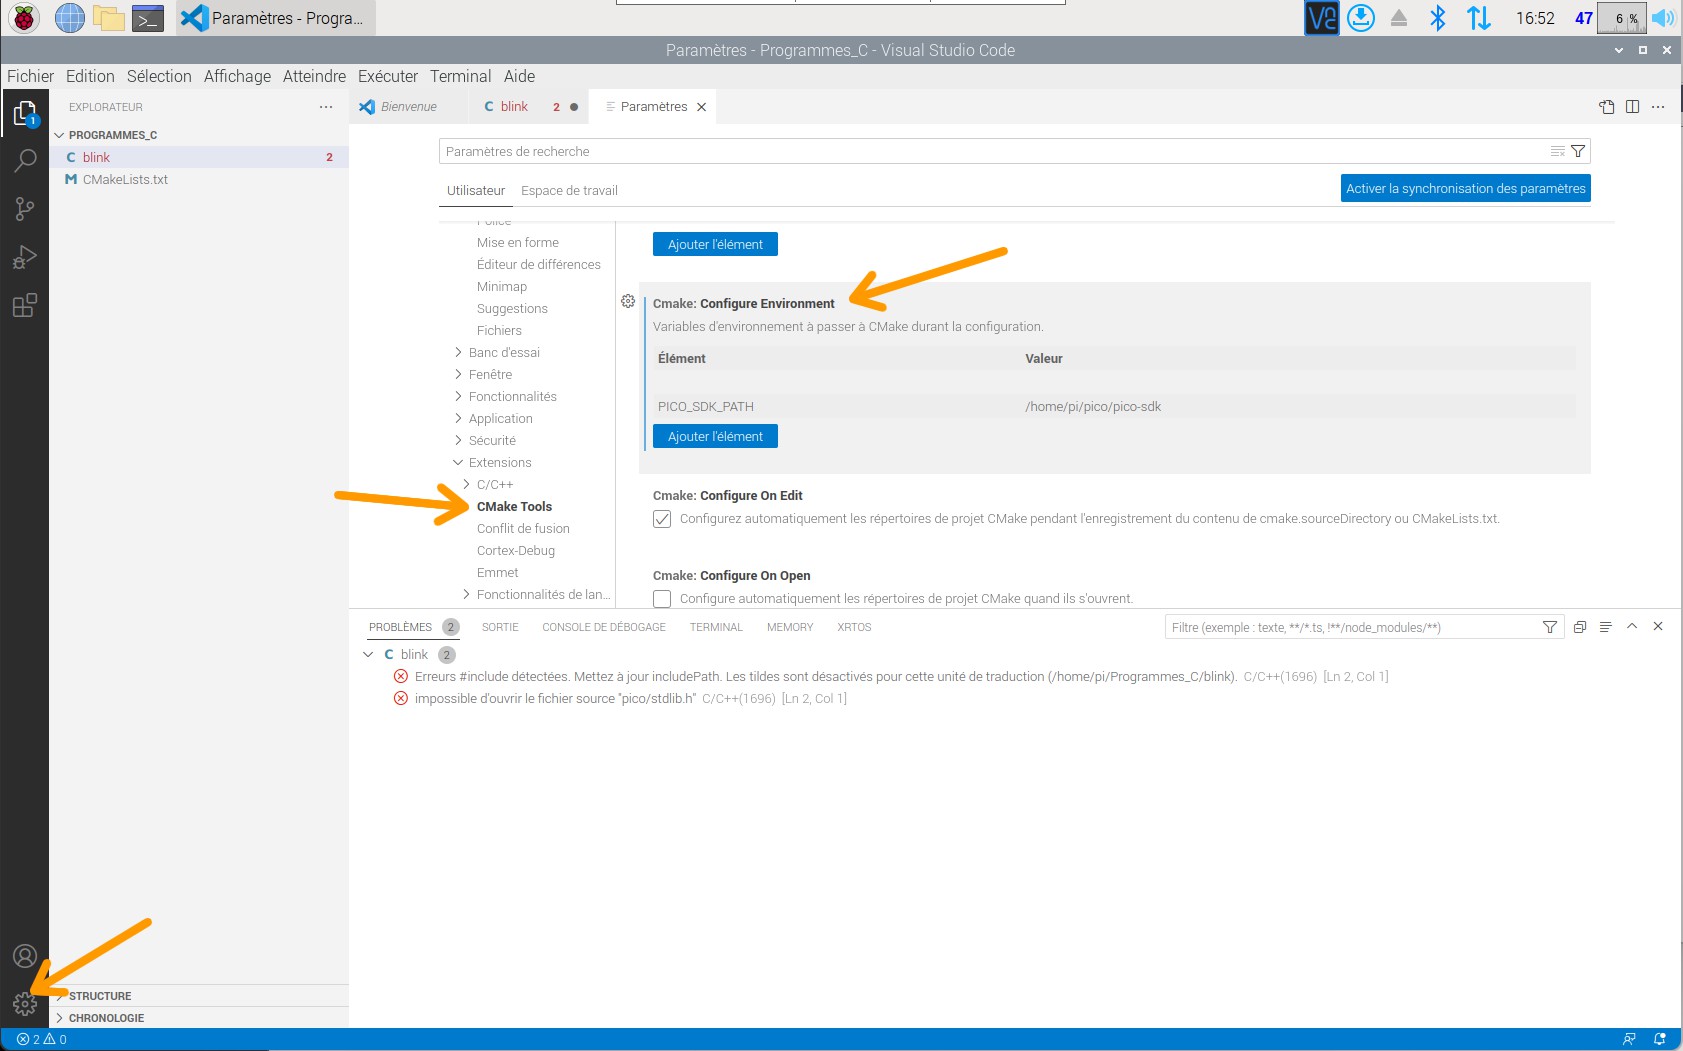This screenshot has width=1683, height=1051.
Task: Expand Banc d'essai settings category
Action: tap(458, 352)
